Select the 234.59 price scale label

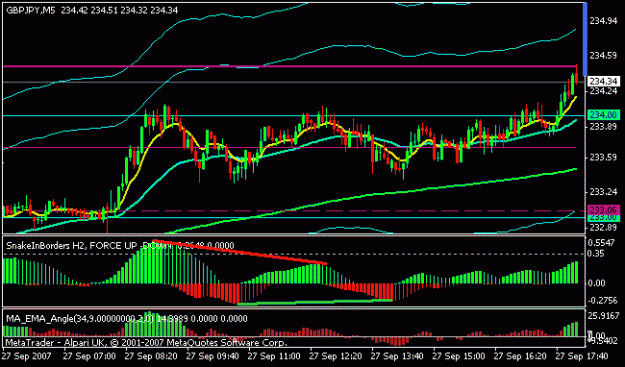pyautogui.click(x=603, y=56)
